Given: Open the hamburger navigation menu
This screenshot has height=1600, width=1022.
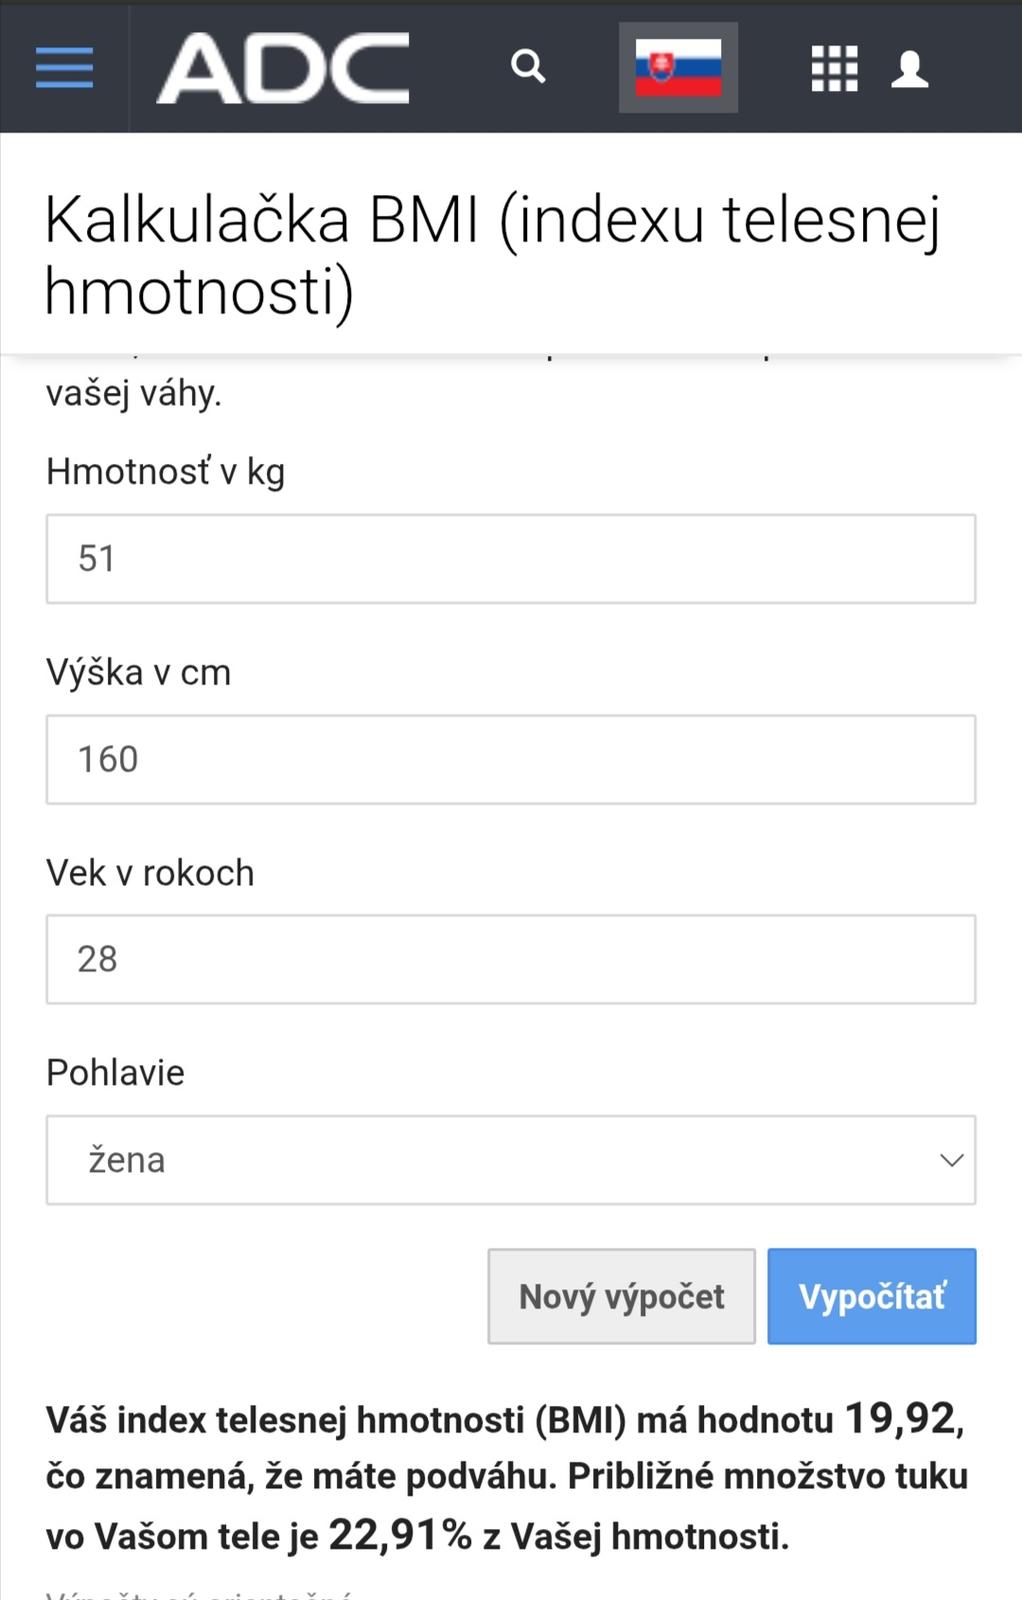Looking at the screenshot, I should coord(64,68).
